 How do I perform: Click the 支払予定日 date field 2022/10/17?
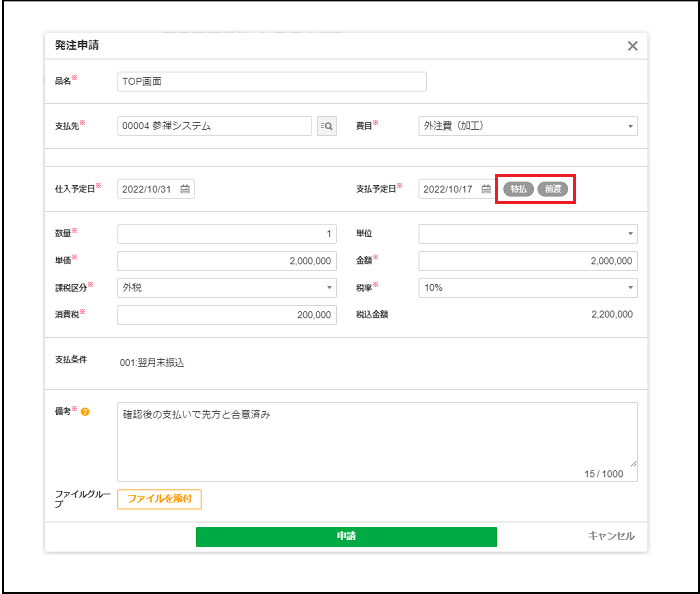(457, 189)
